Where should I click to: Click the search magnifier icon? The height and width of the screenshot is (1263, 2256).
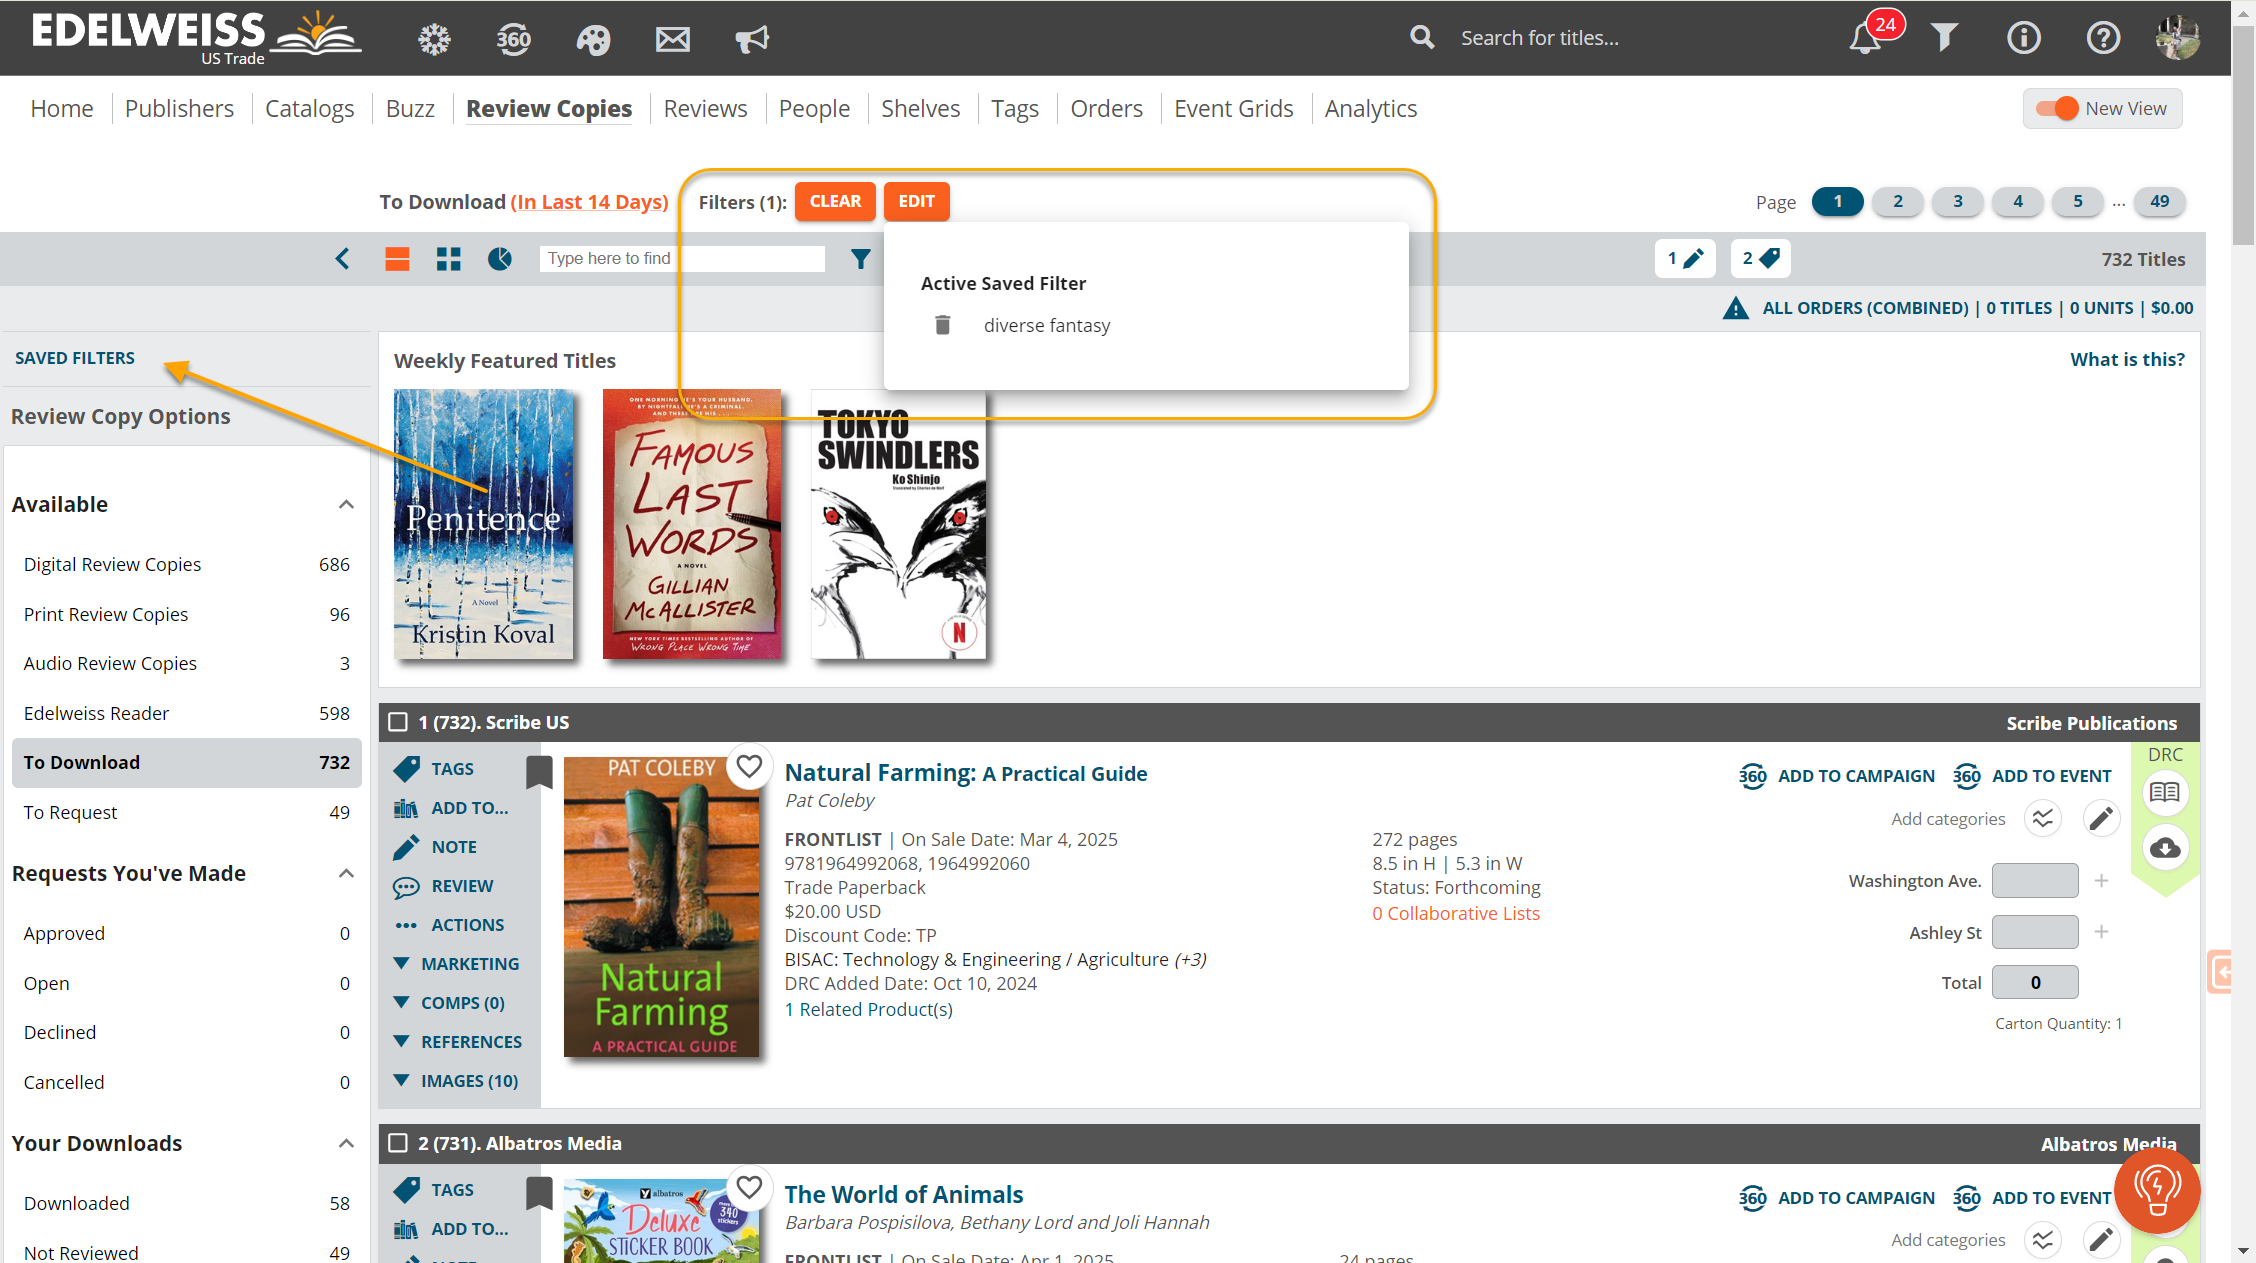[1422, 38]
